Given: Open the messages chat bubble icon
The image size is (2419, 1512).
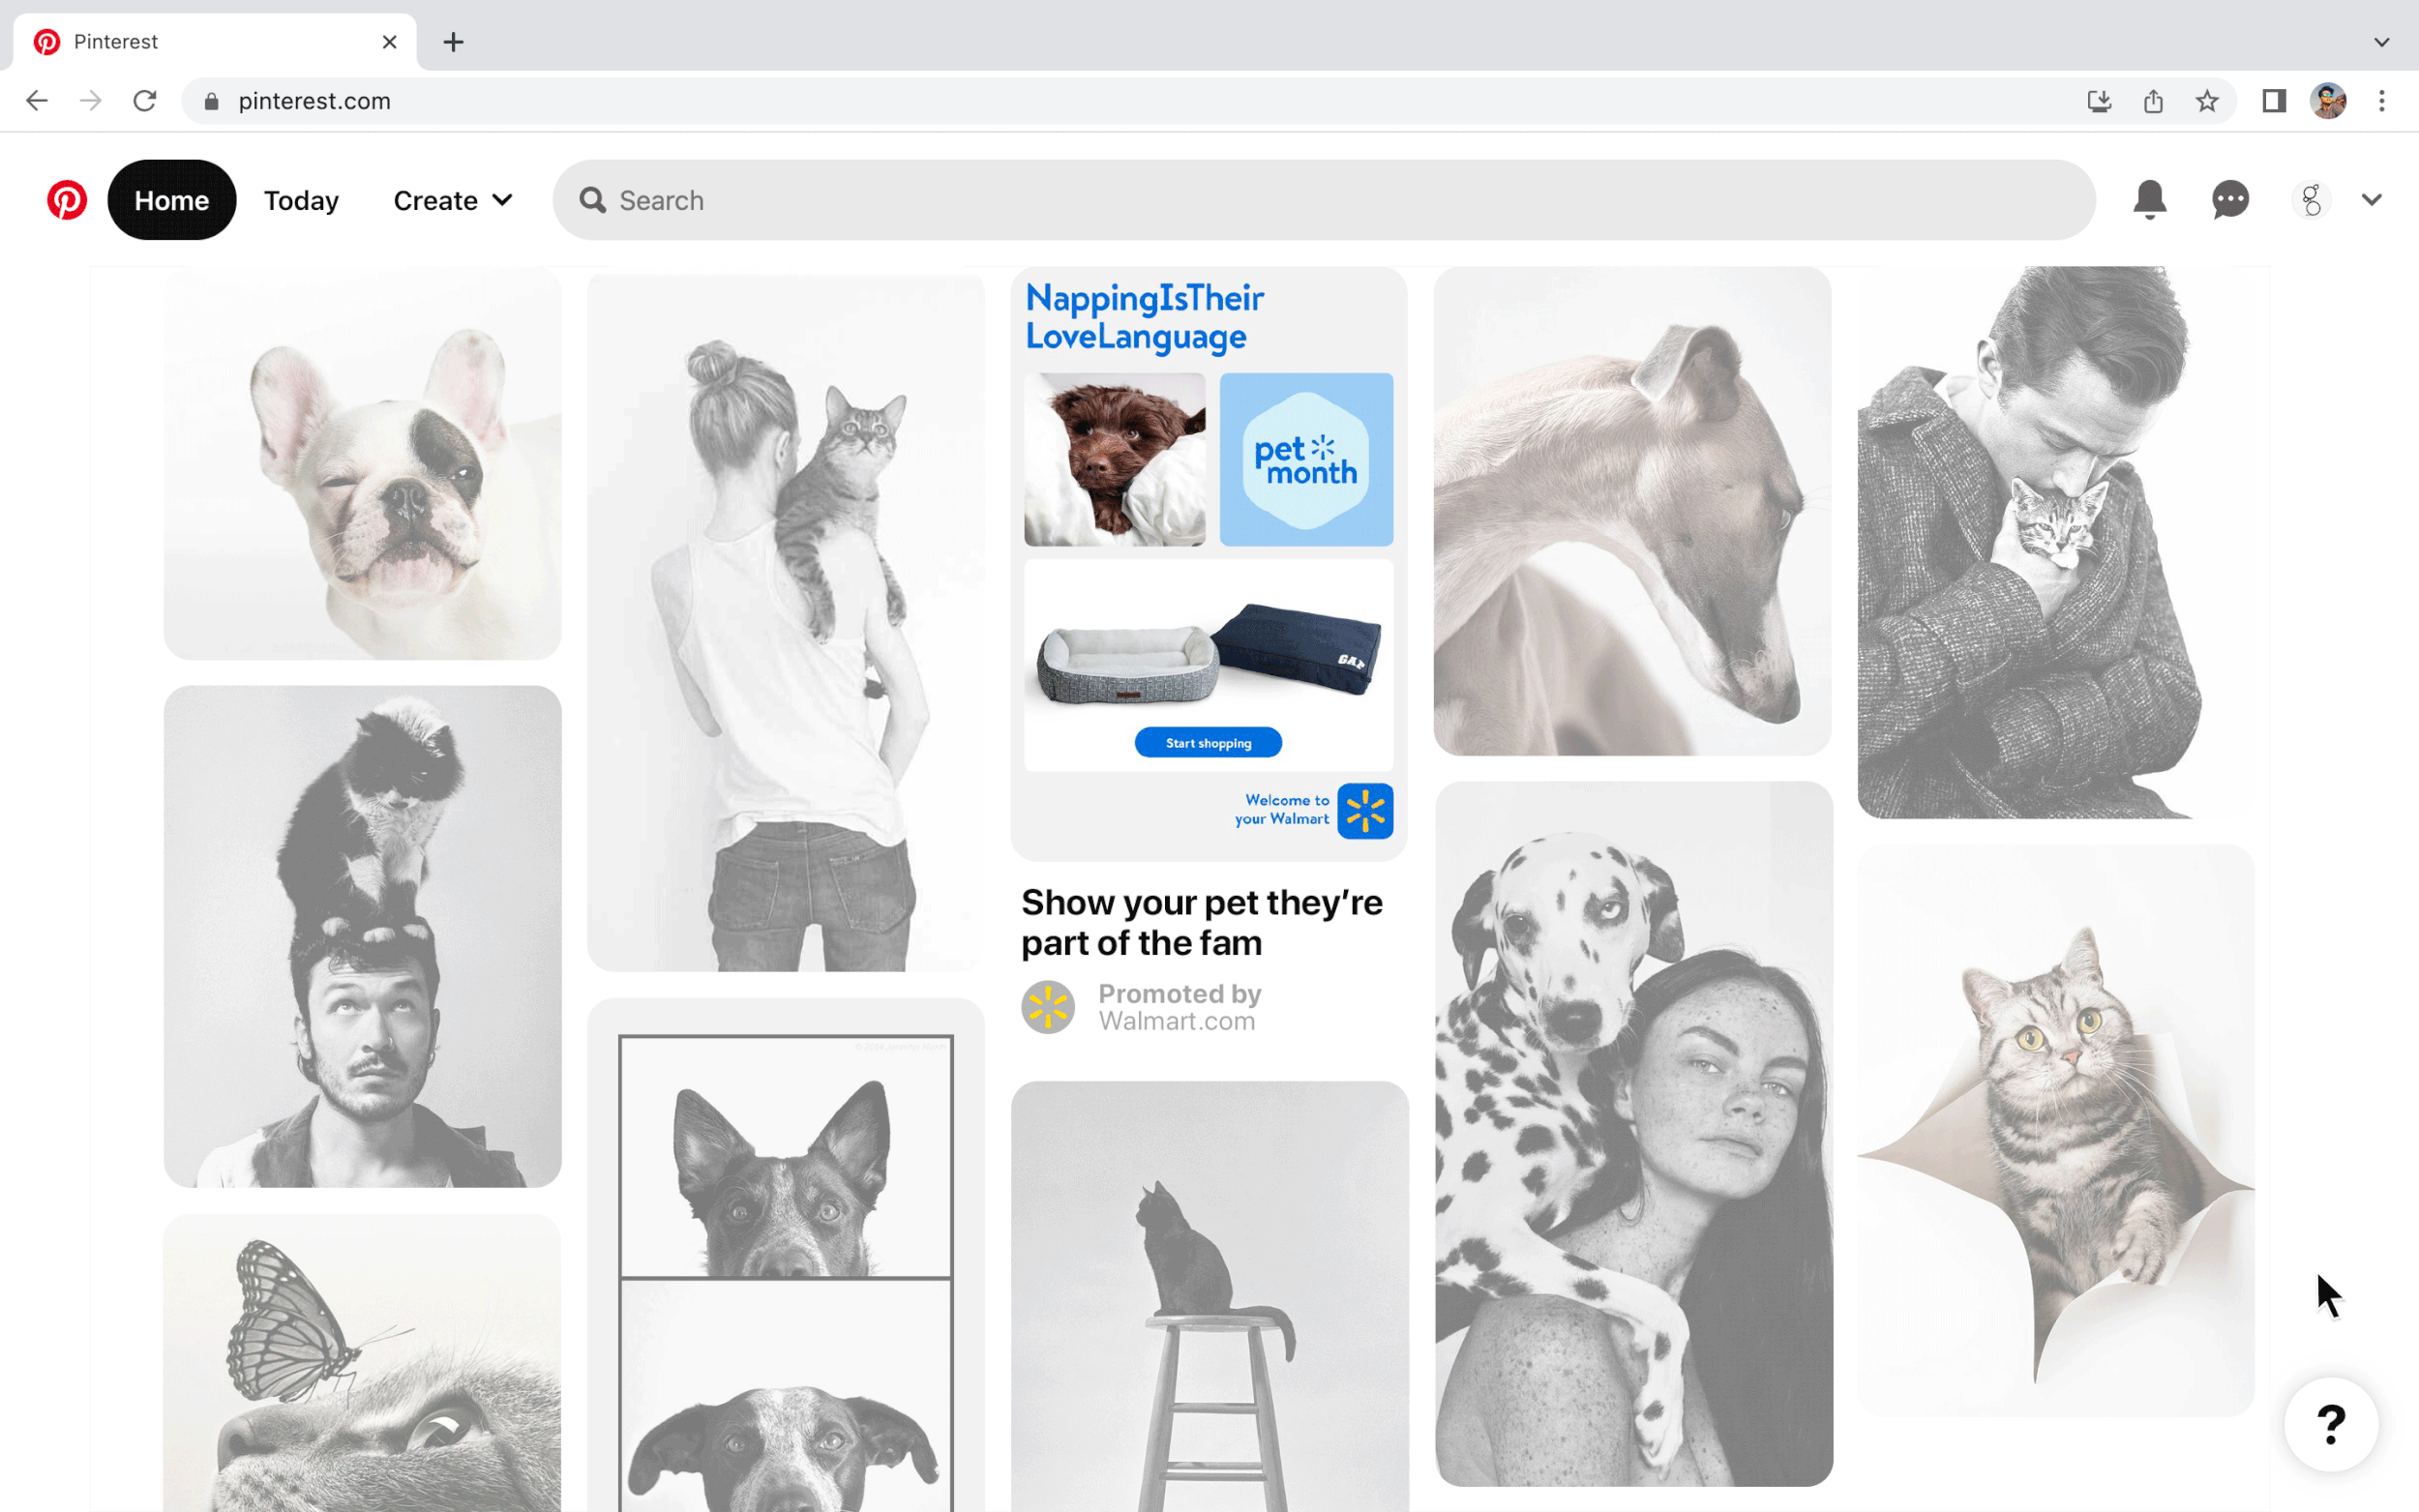Looking at the screenshot, I should tap(2230, 200).
